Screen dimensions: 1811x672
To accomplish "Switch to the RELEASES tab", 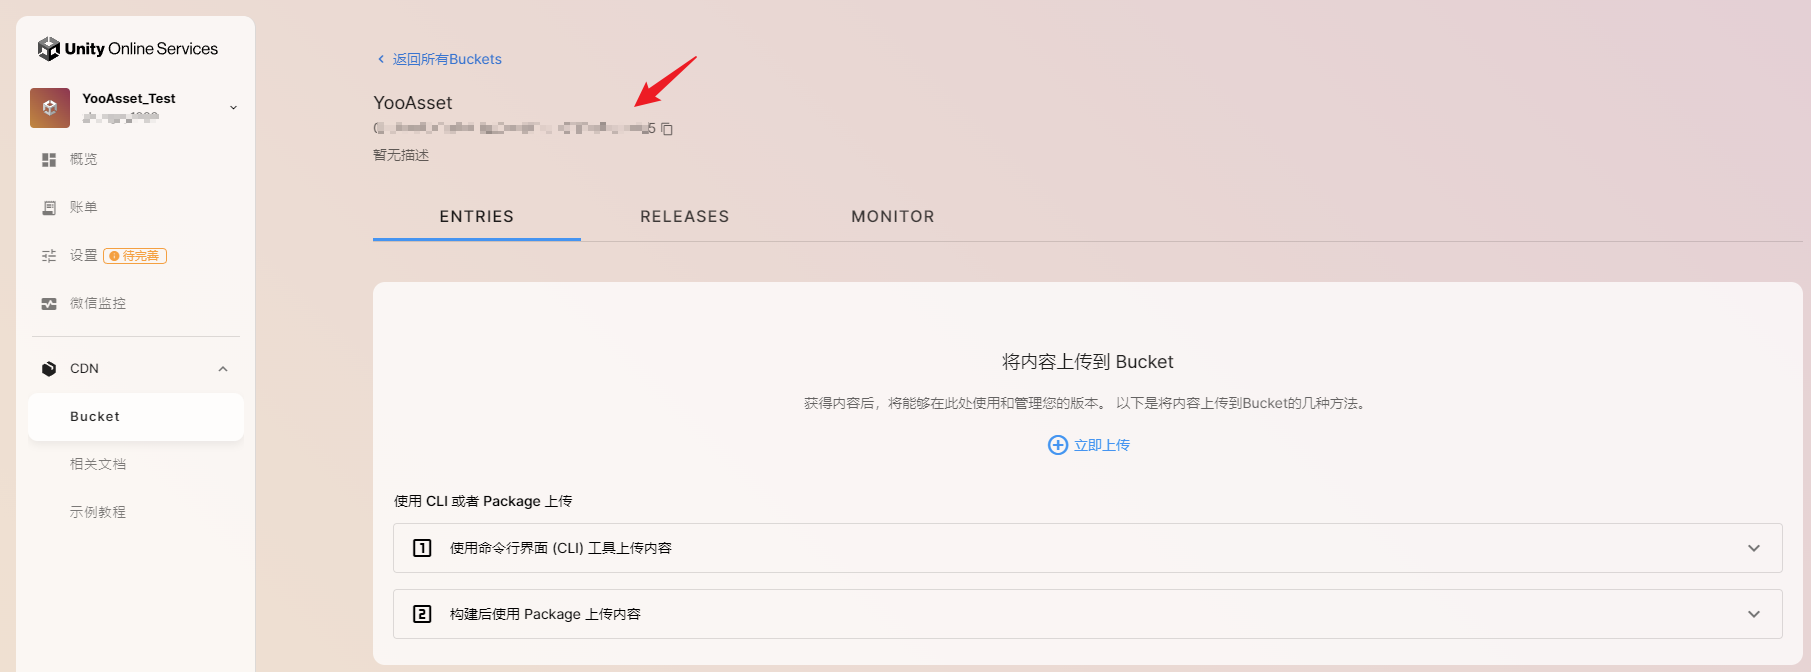I will [x=685, y=217].
